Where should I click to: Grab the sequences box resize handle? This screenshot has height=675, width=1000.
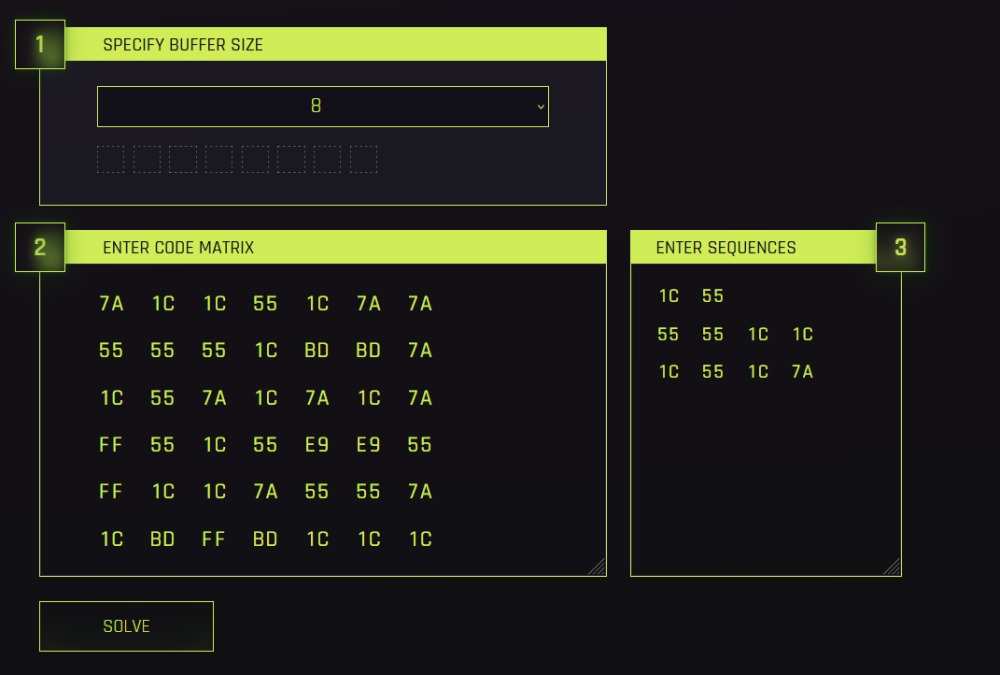tap(892, 567)
